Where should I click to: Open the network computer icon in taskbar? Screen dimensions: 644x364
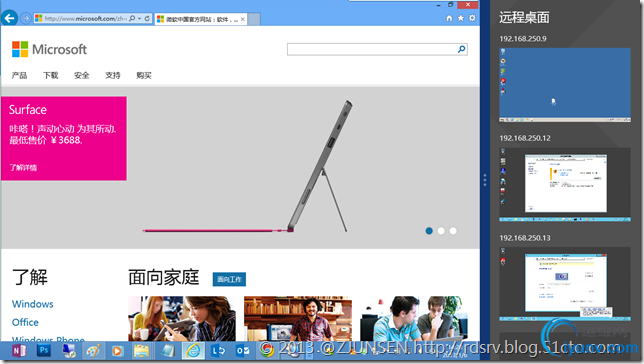pyautogui.click(x=68, y=351)
